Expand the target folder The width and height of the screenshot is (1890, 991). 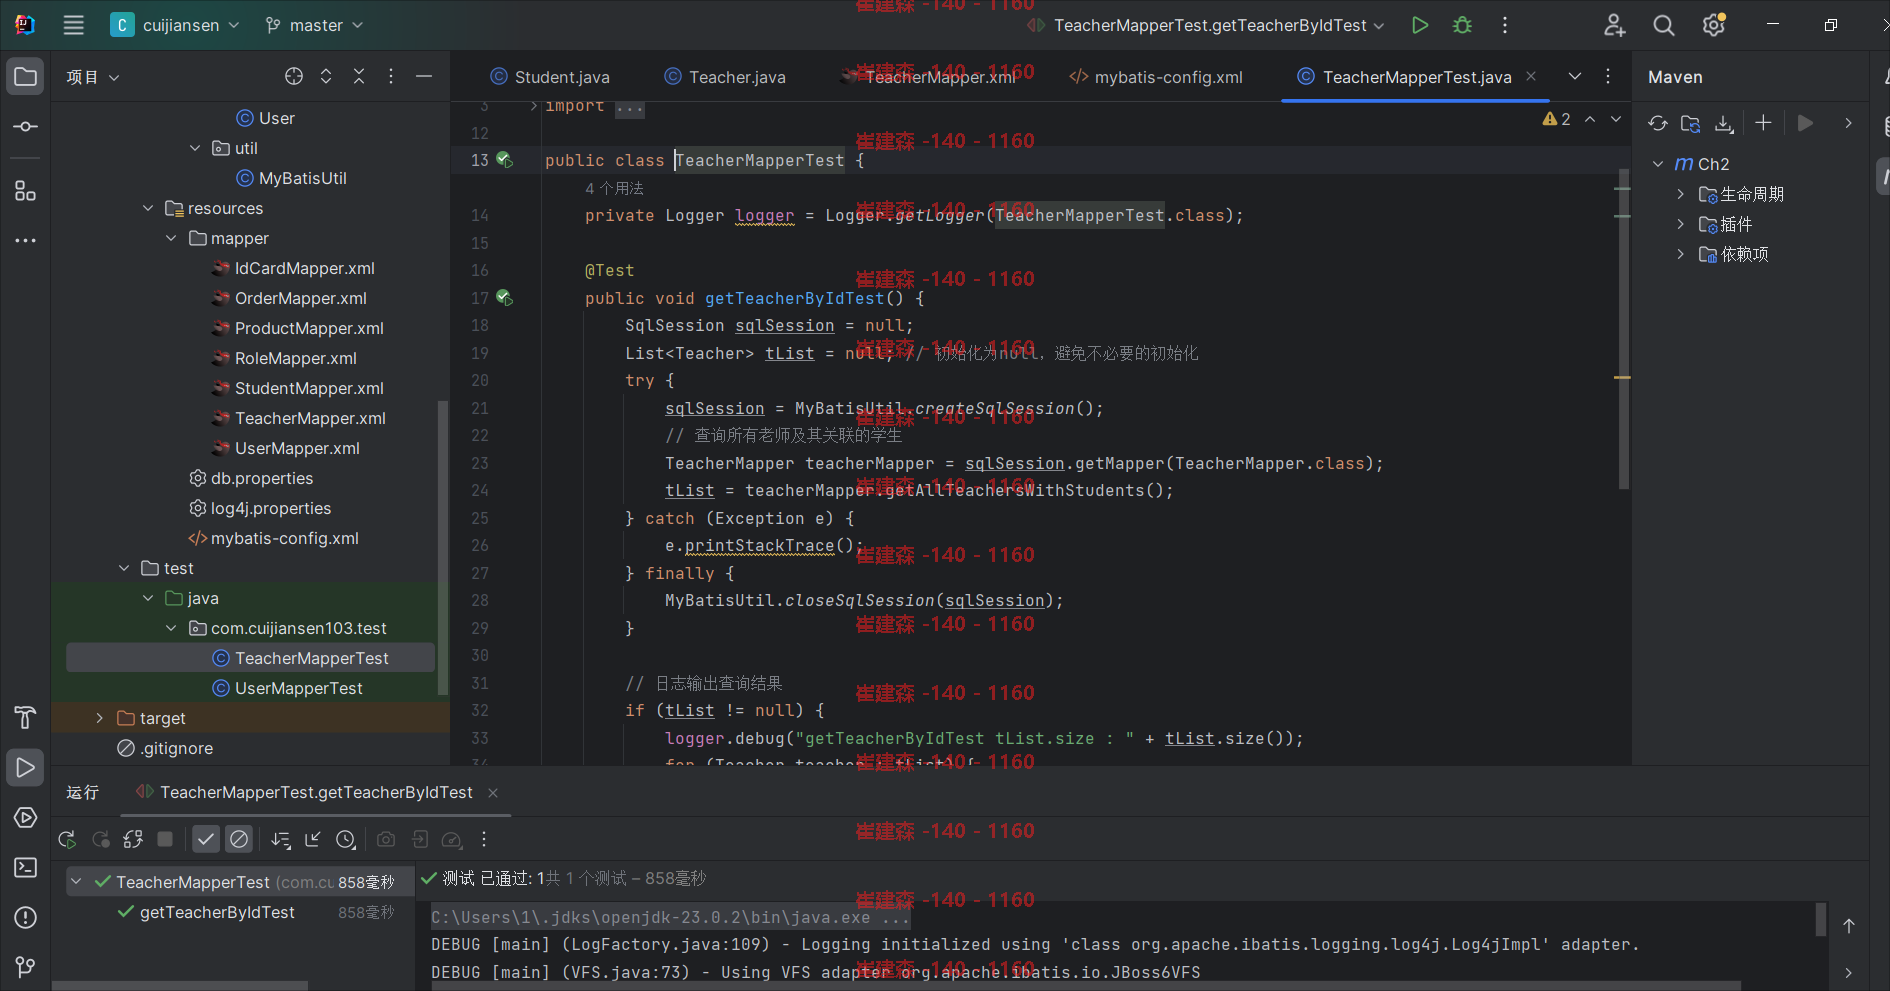[x=99, y=718]
